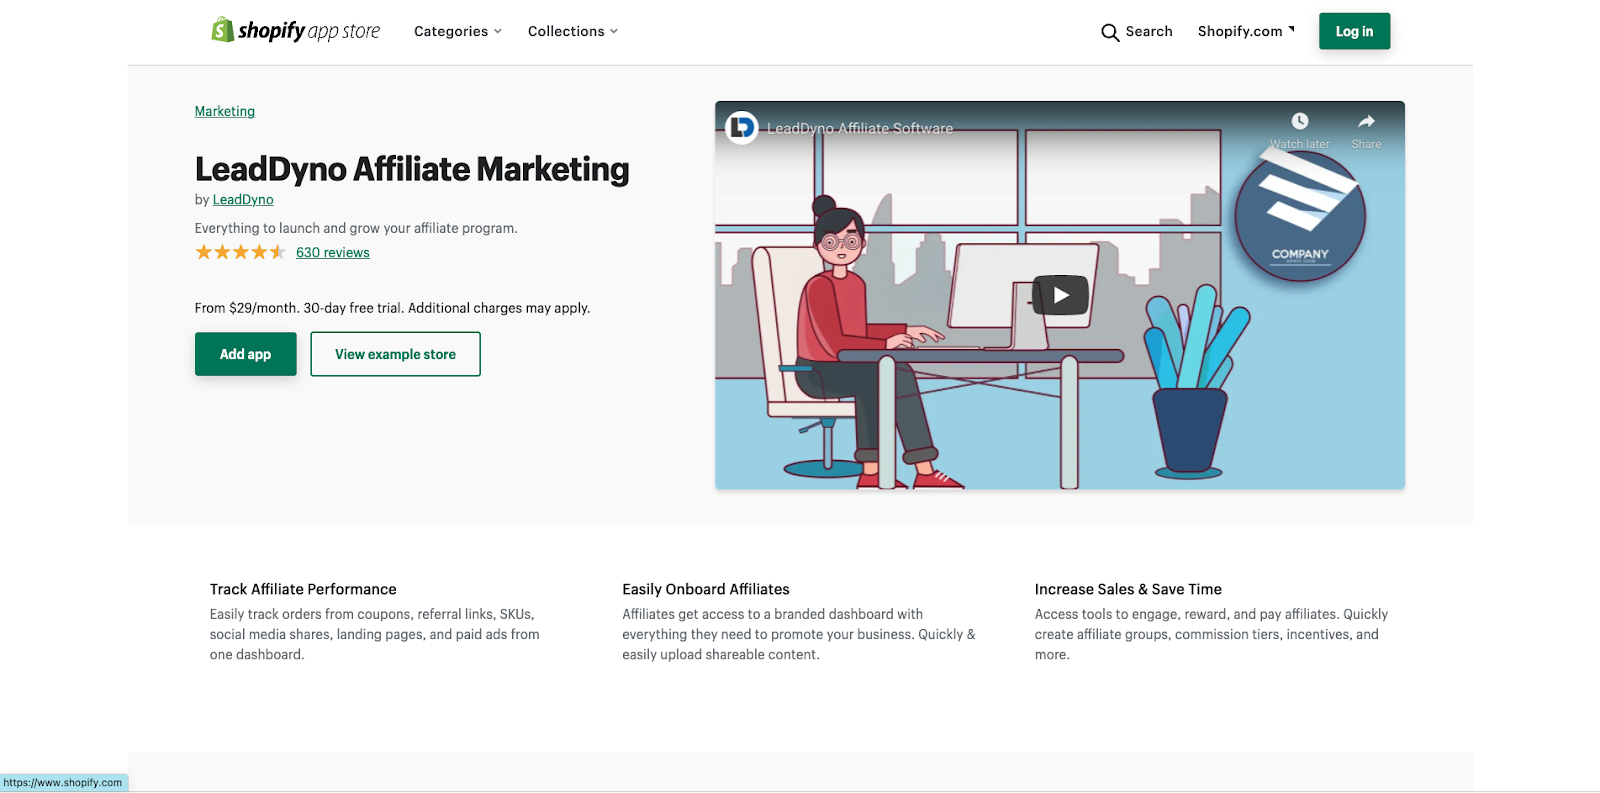Image resolution: width=1600 pixels, height=793 pixels.
Task: Click the Share arrow icon
Action: tap(1366, 121)
